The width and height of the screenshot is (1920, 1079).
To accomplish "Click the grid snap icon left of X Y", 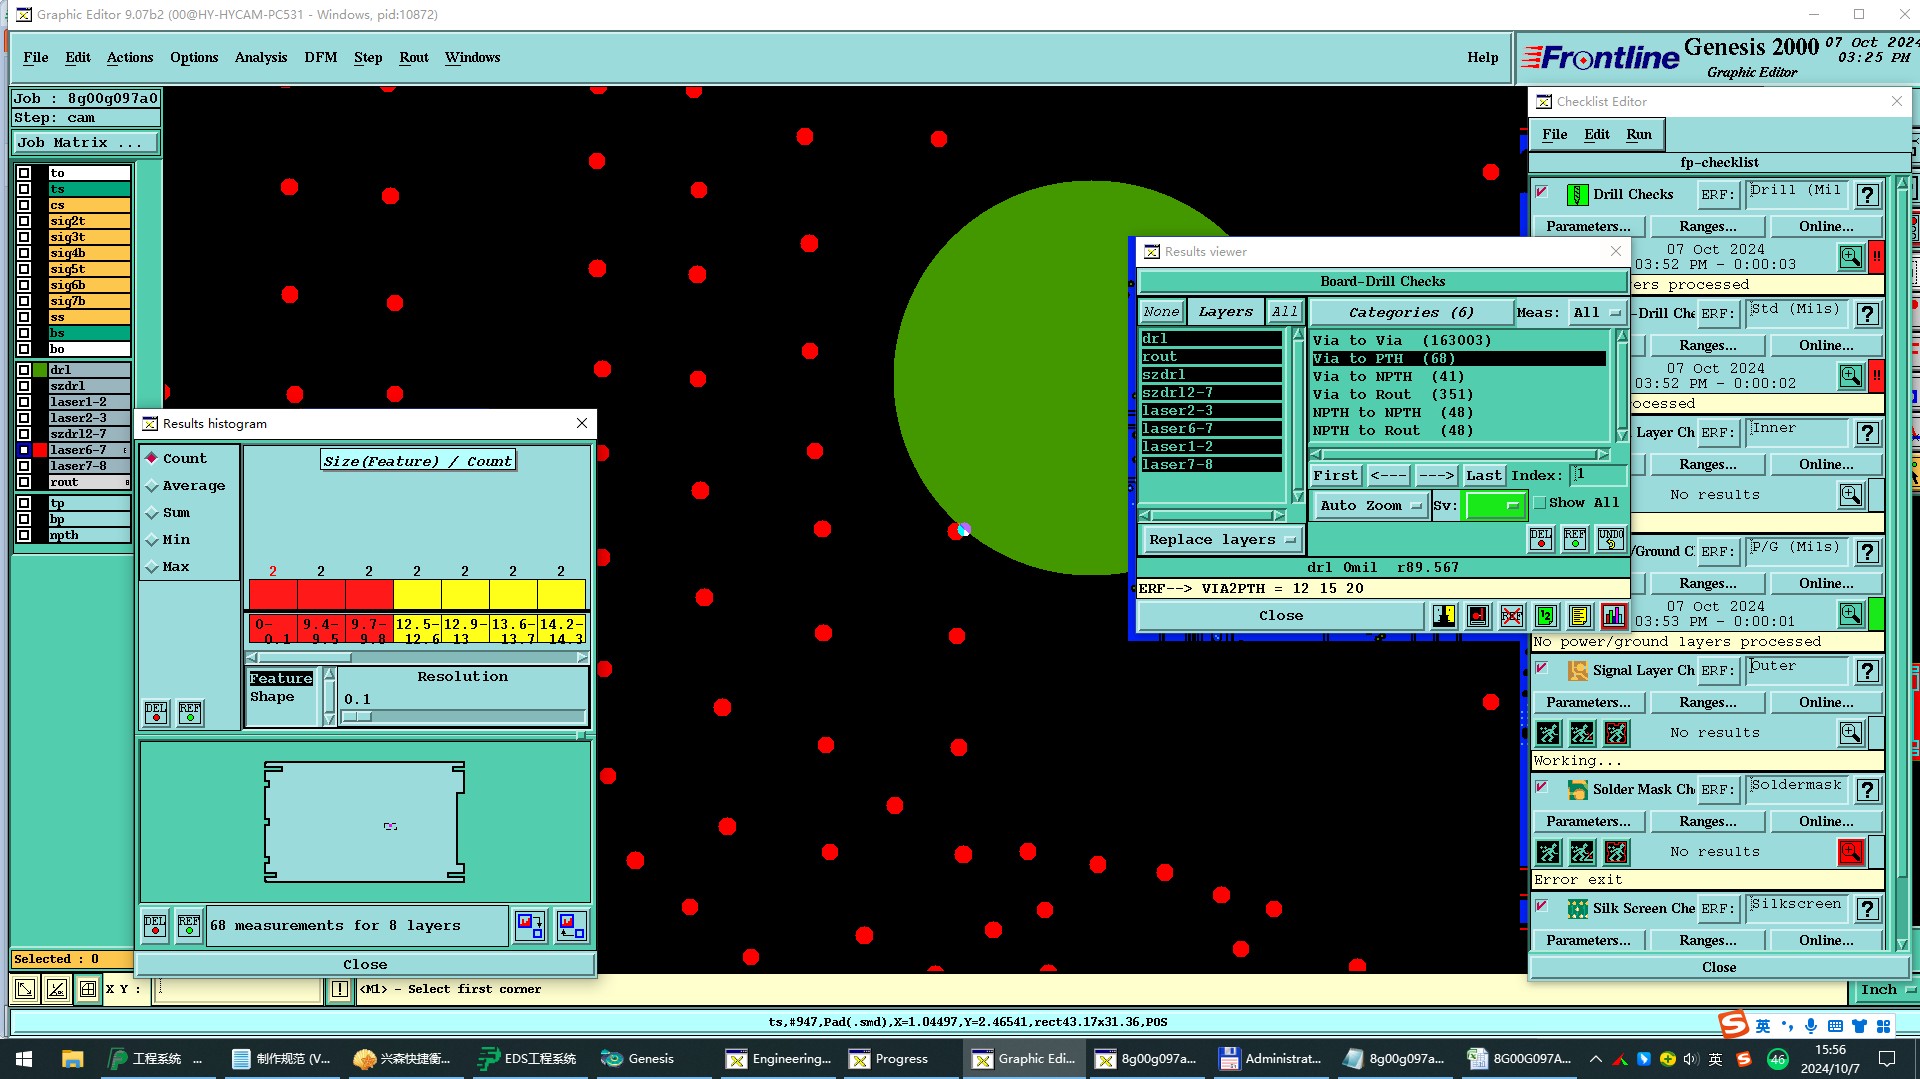I will tap(88, 990).
